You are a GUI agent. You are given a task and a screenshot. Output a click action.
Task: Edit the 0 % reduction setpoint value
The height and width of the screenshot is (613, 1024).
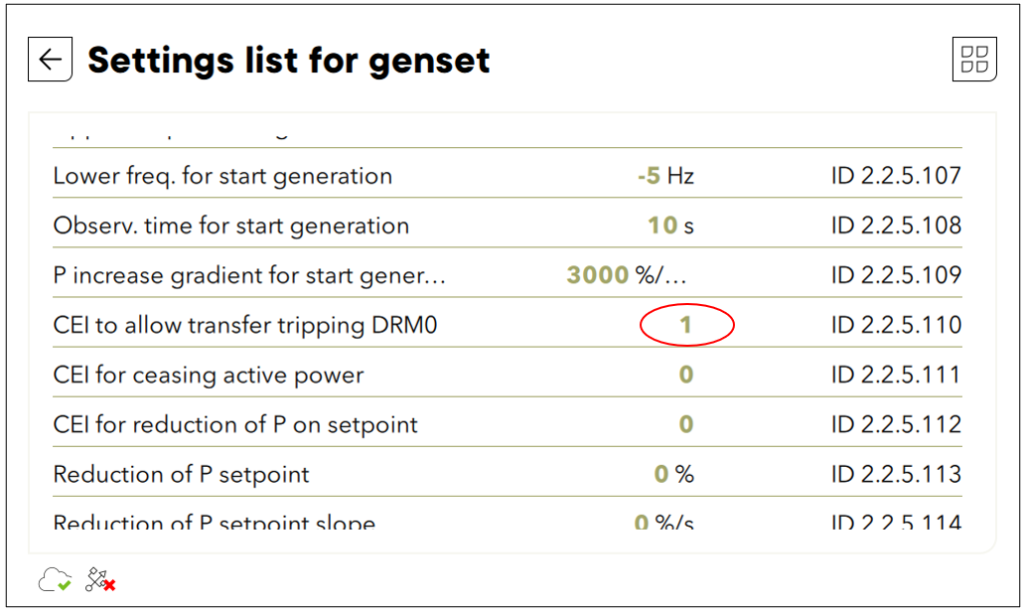click(674, 473)
